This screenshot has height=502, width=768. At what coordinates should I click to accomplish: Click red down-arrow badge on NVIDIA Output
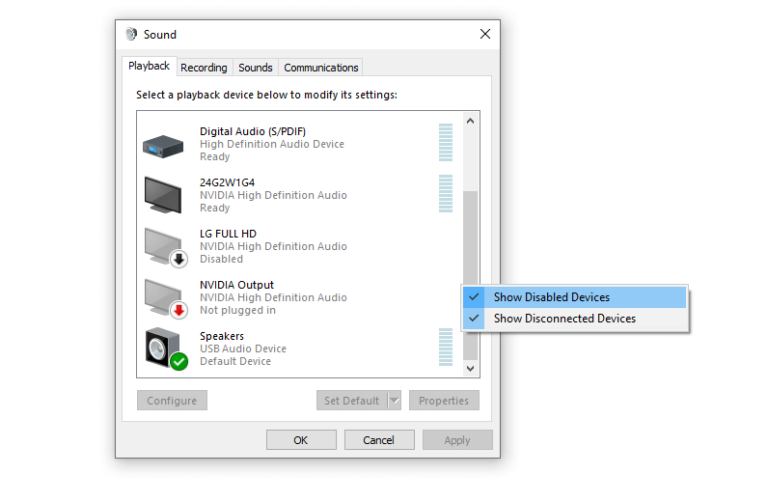pos(179,310)
